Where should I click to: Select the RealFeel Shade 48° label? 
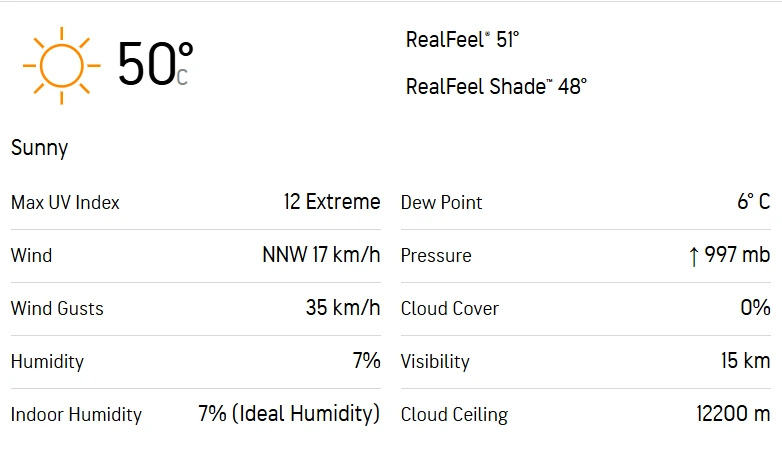point(496,86)
